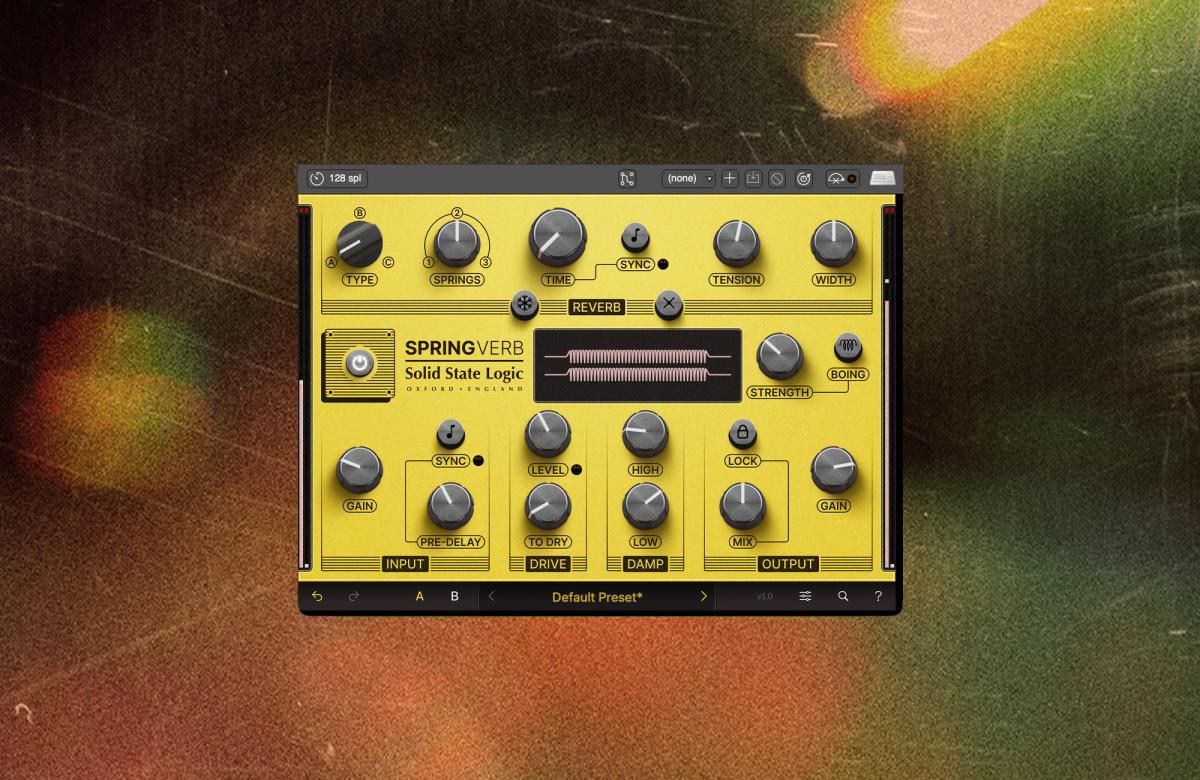
Task: Click the TYPE selector knob
Action: click(x=360, y=245)
